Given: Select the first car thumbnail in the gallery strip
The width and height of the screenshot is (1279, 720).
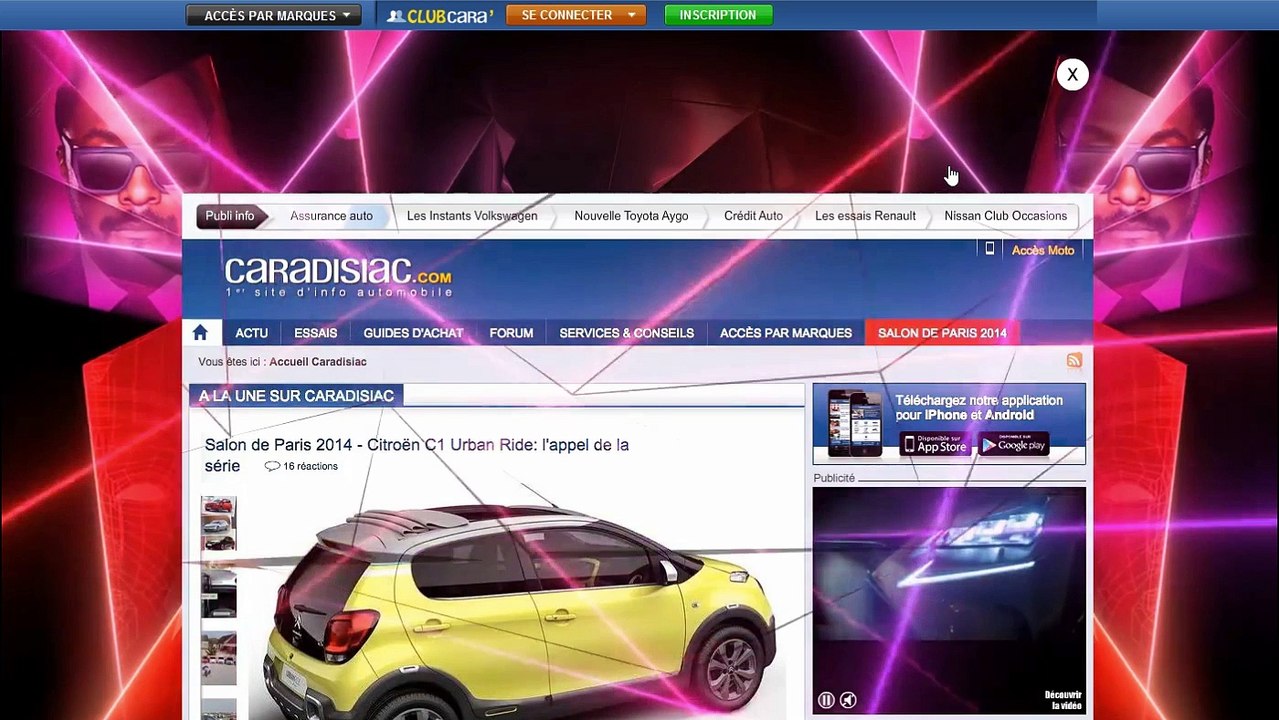Looking at the screenshot, I should click(x=218, y=523).
